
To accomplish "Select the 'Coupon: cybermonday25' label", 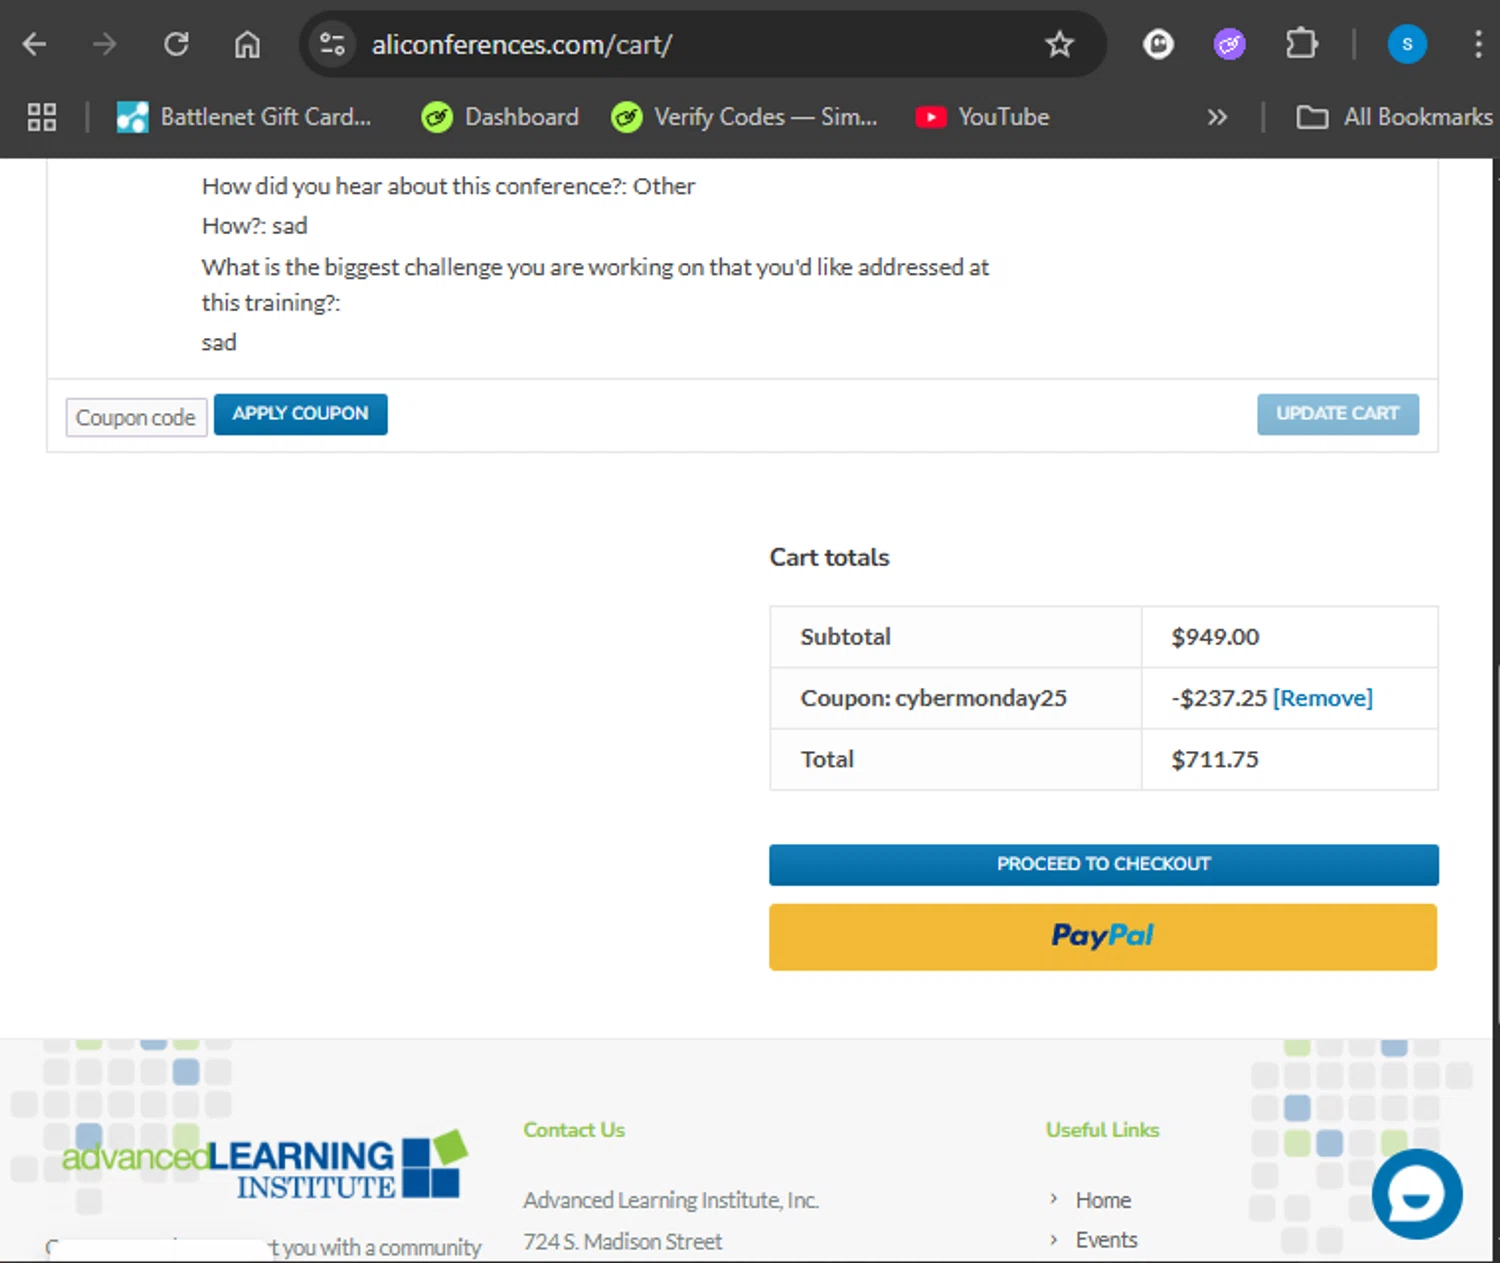I will (933, 698).
